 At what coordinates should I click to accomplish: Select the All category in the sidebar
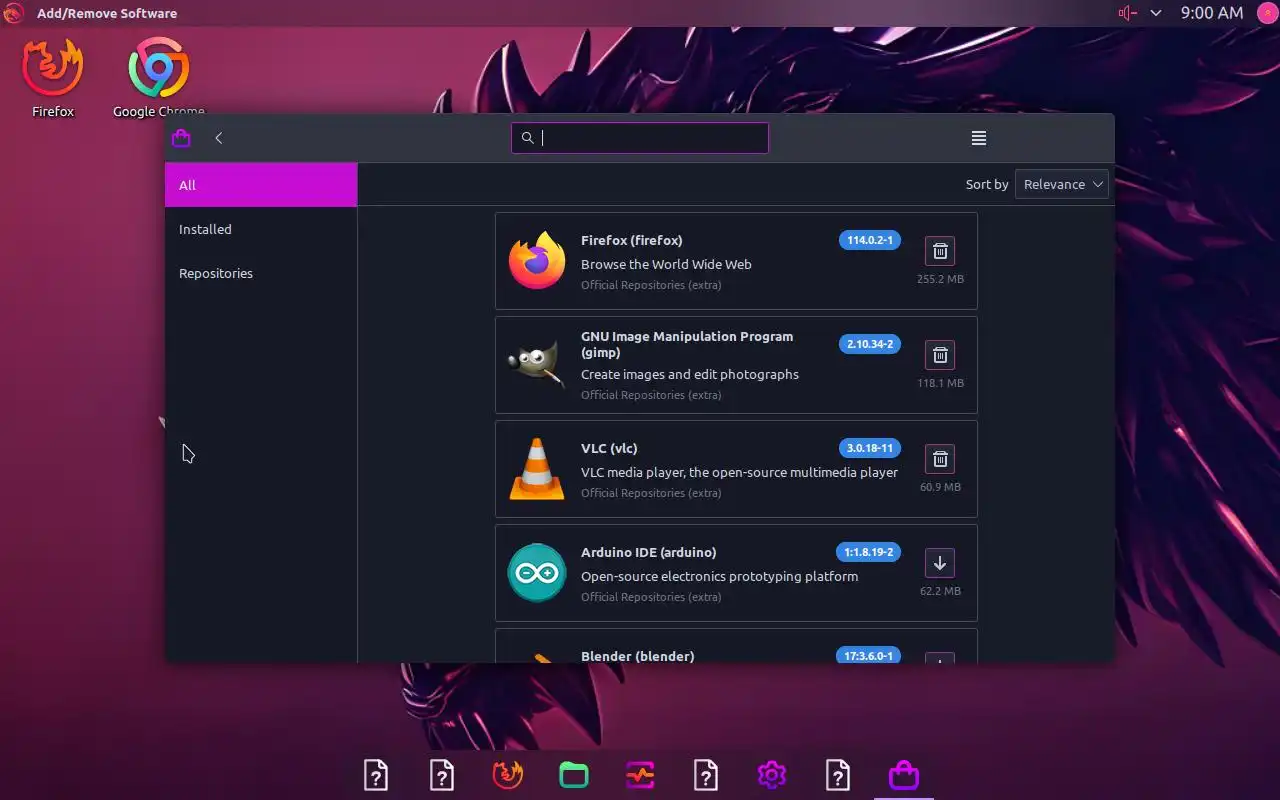pos(261,185)
